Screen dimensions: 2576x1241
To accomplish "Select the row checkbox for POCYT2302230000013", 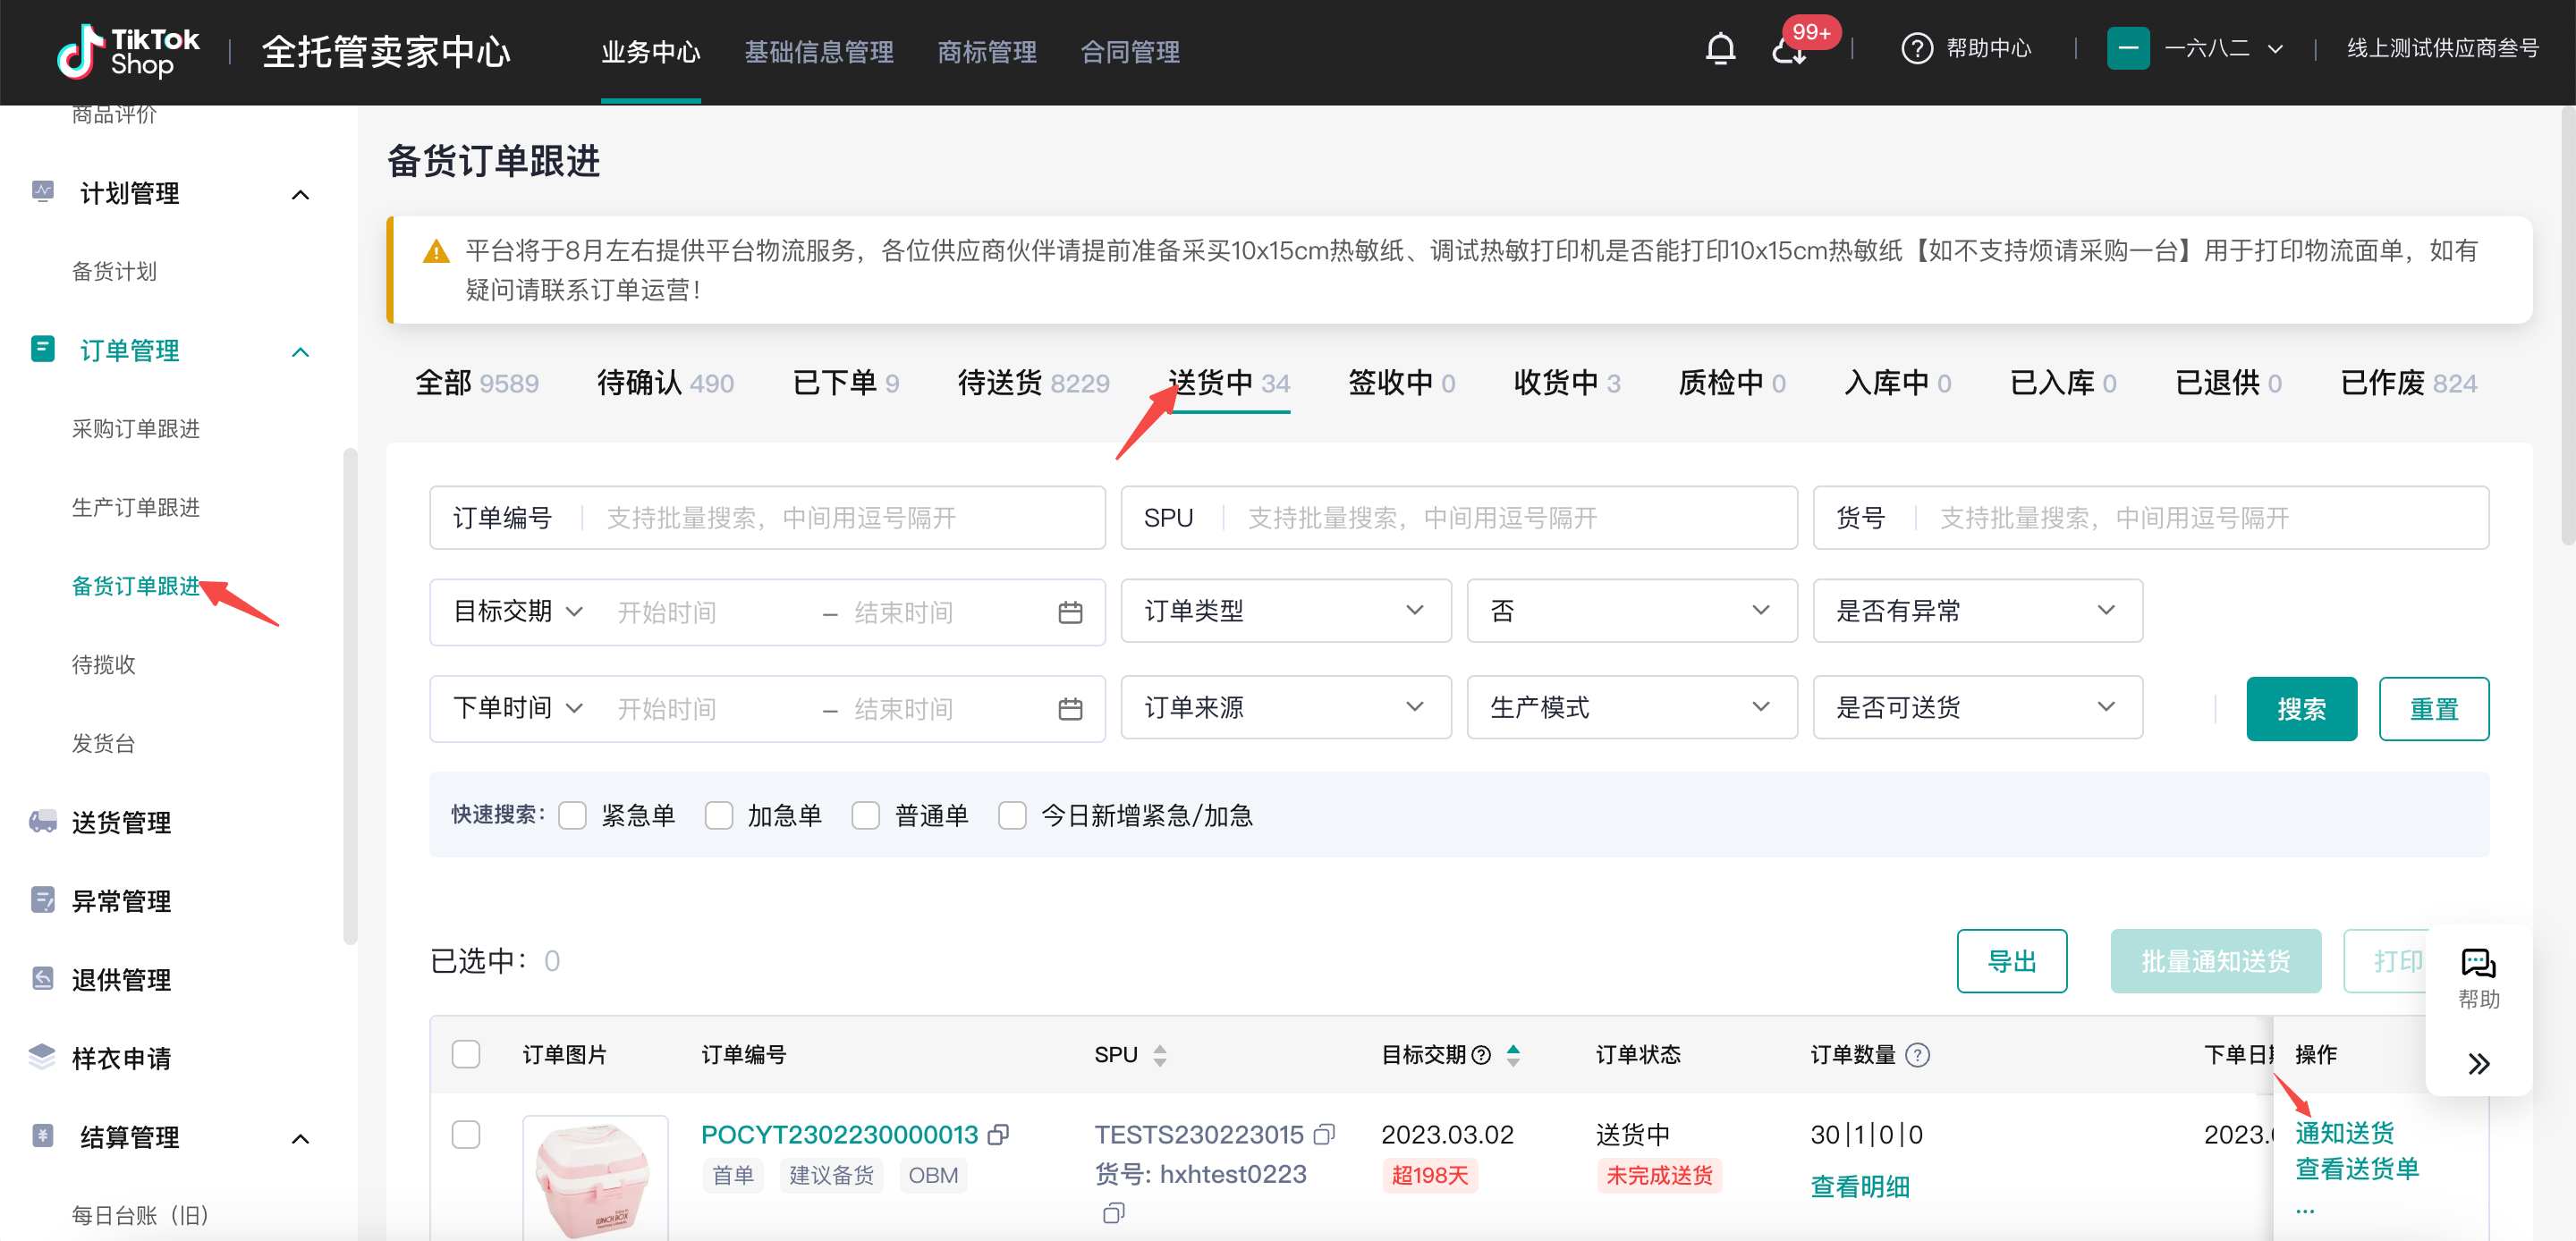I will [465, 1134].
